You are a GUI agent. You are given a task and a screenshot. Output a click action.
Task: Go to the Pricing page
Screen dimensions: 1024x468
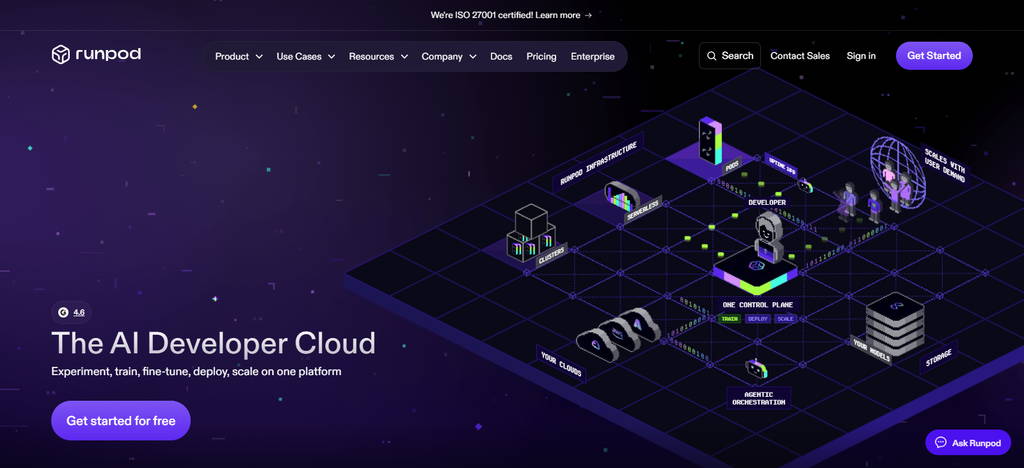[x=541, y=57]
